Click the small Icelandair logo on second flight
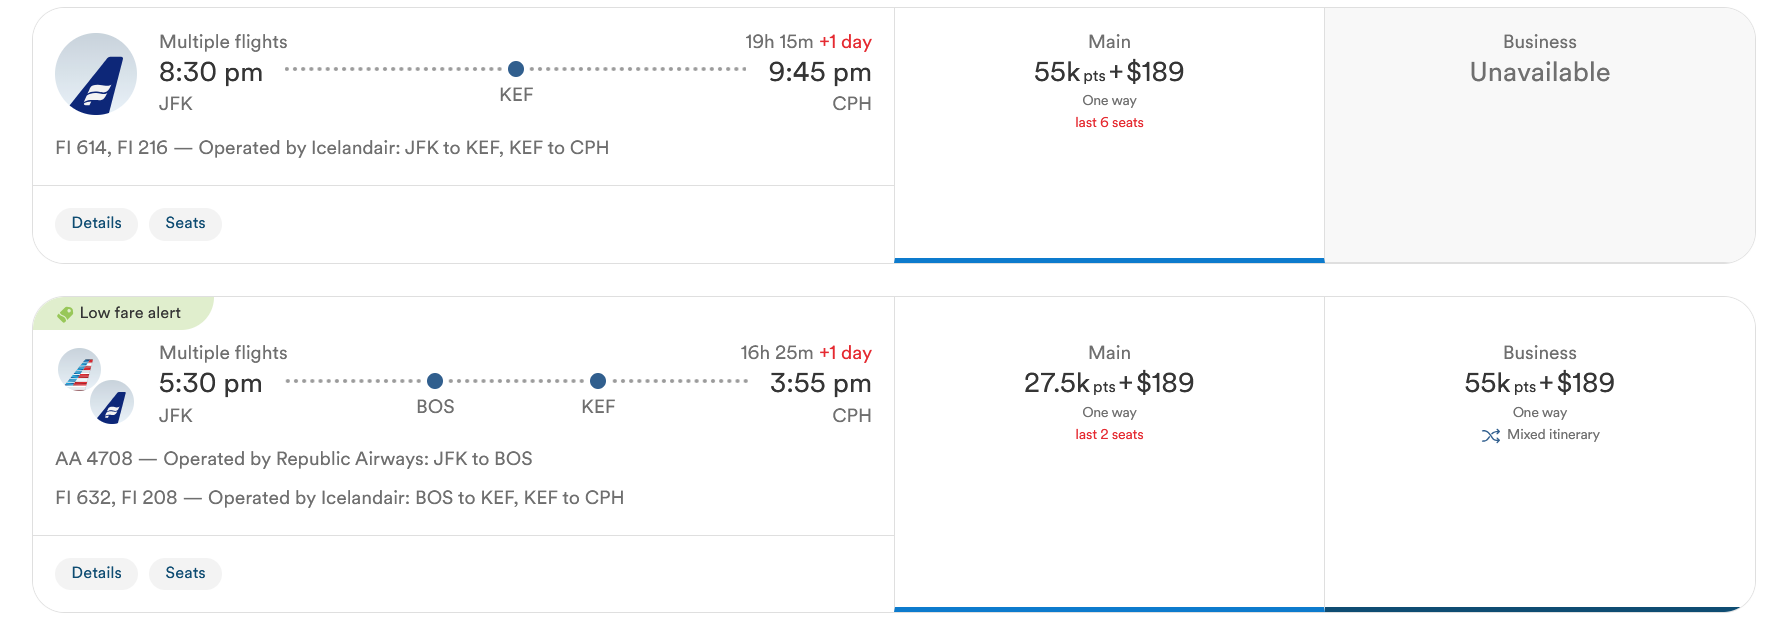Viewport: 1765px width, 623px height. [x=113, y=403]
